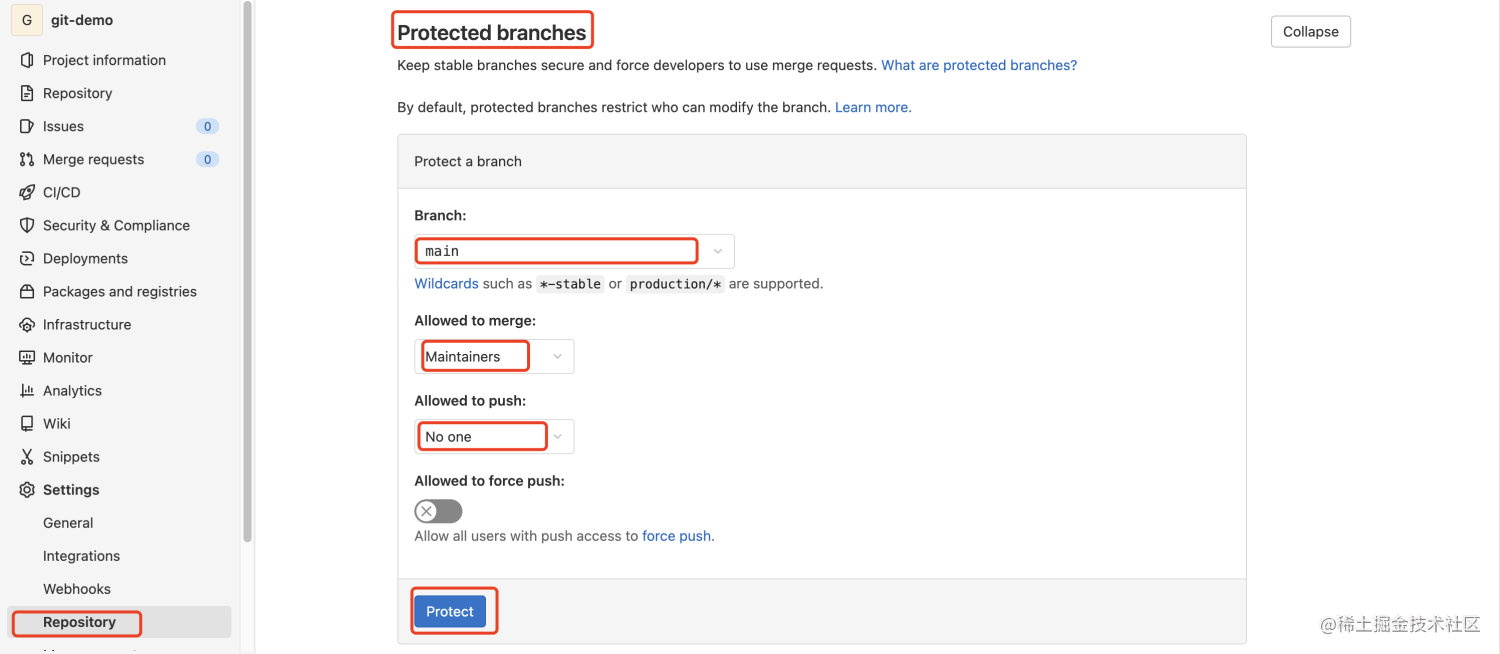Expand the Allowed to merge dropdown
Image resolution: width=1500 pixels, height=654 pixels.
[x=494, y=357]
